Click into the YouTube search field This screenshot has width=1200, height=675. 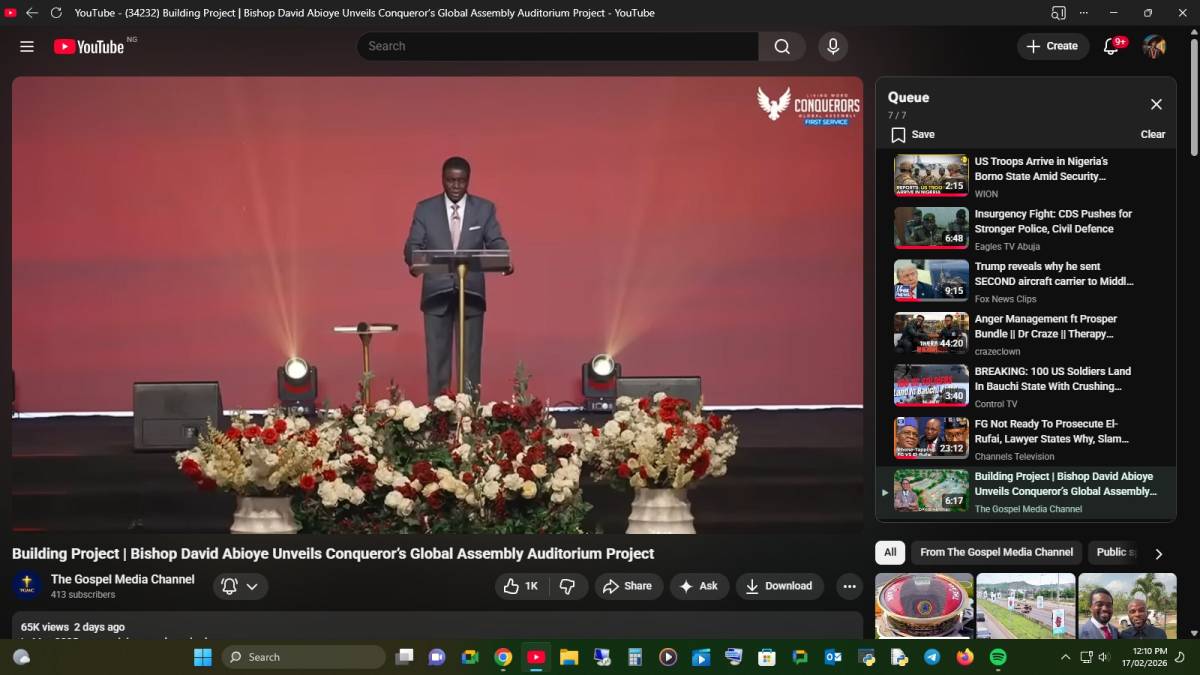click(x=558, y=46)
